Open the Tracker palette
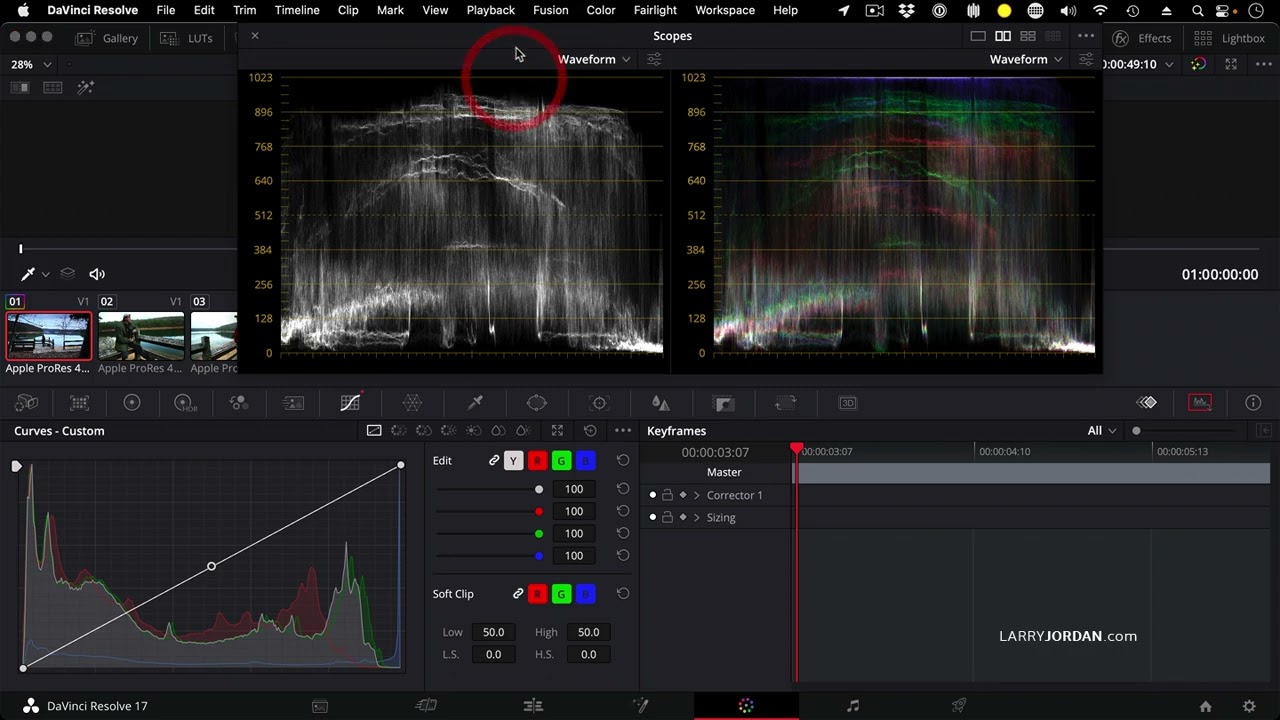Viewport: 1280px width, 720px height. tap(599, 403)
